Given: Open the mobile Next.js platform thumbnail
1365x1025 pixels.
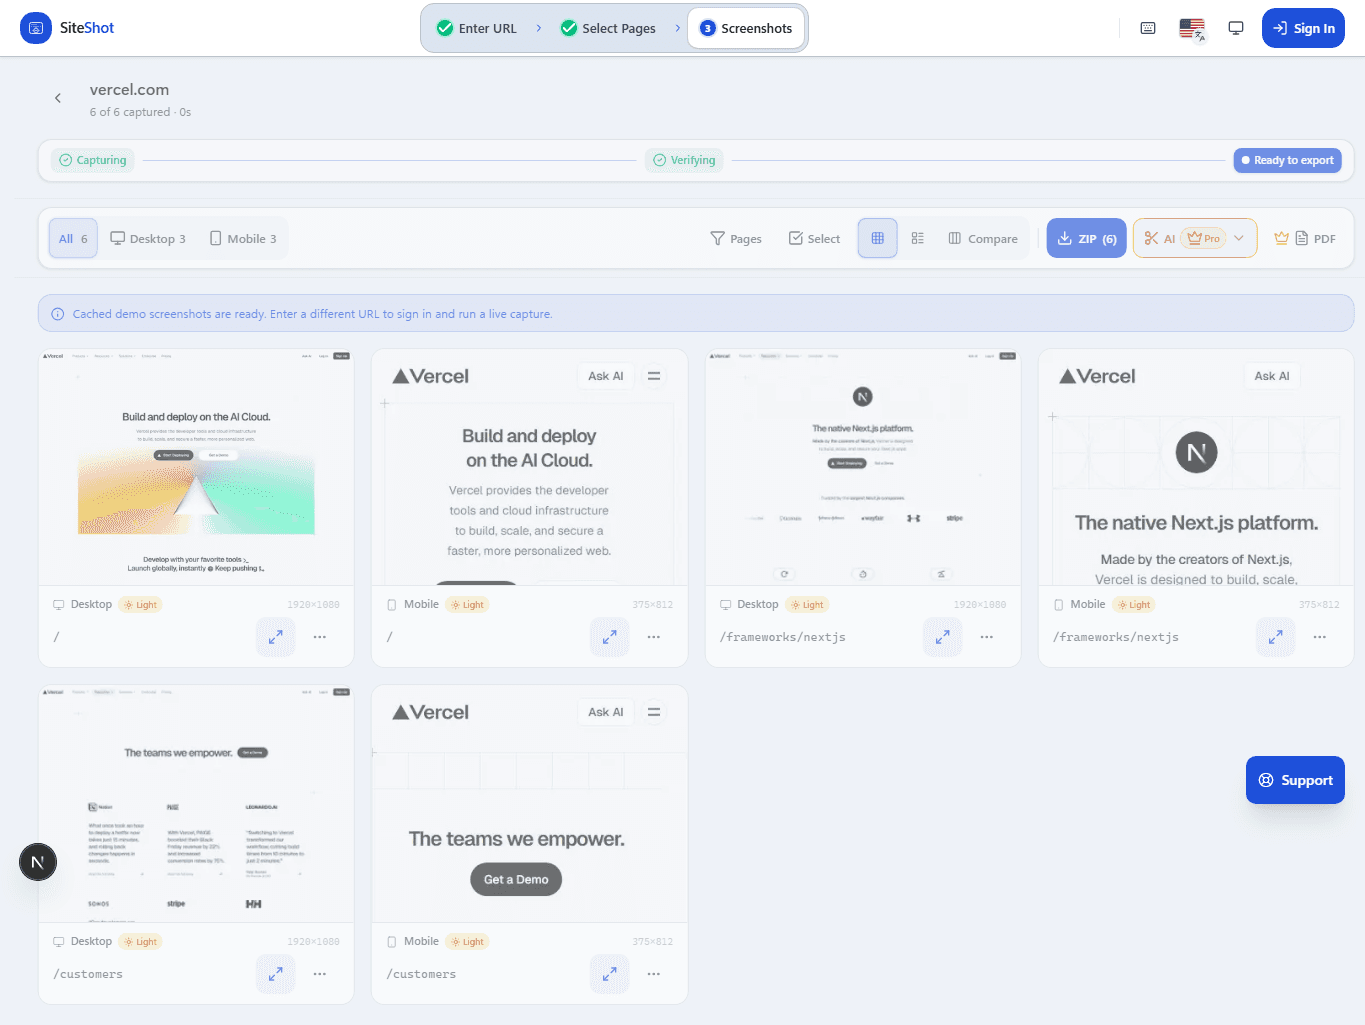Looking at the screenshot, I should [x=1196, y=467].
